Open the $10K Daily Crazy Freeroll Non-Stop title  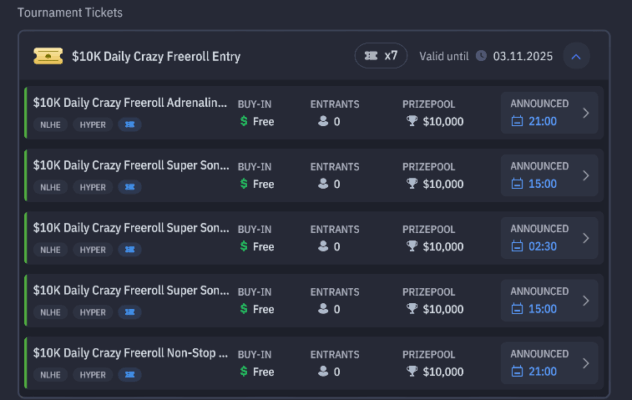[x=130, y=353]
